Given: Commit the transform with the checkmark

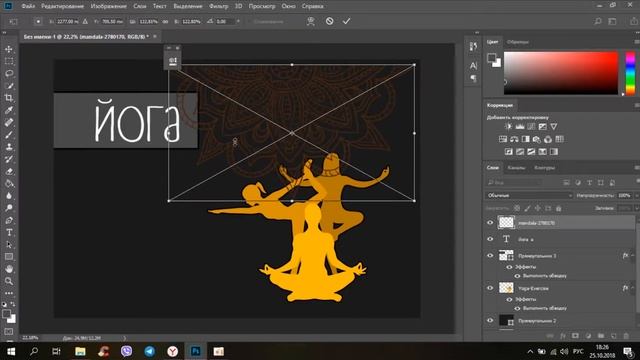Looking at the screenshot, I should click(346, 21).
